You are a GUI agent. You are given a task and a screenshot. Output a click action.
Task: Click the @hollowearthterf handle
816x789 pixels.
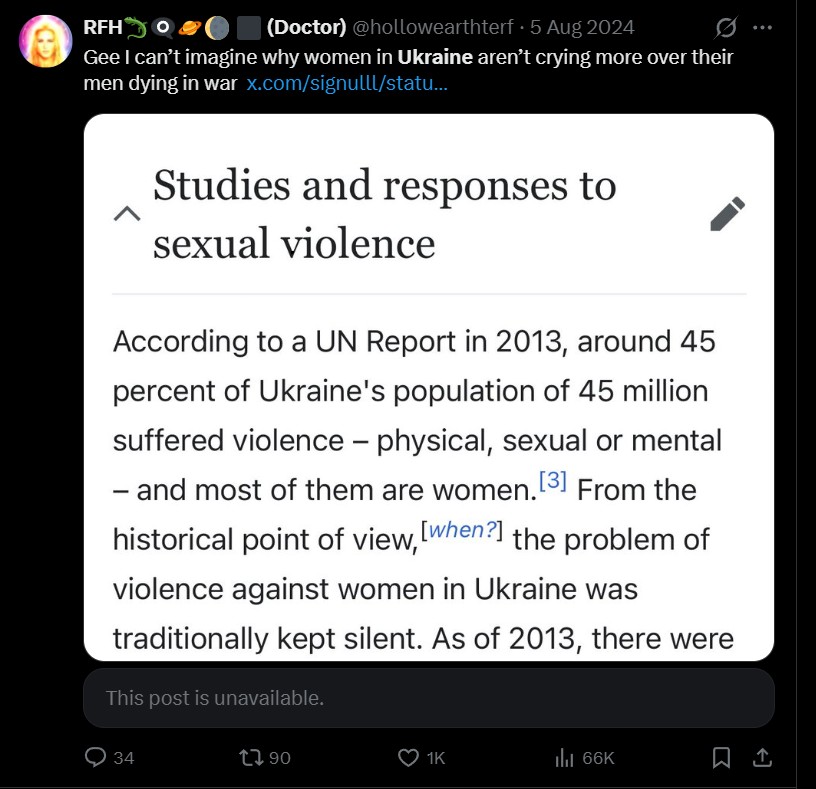click(x=433, y=27)
